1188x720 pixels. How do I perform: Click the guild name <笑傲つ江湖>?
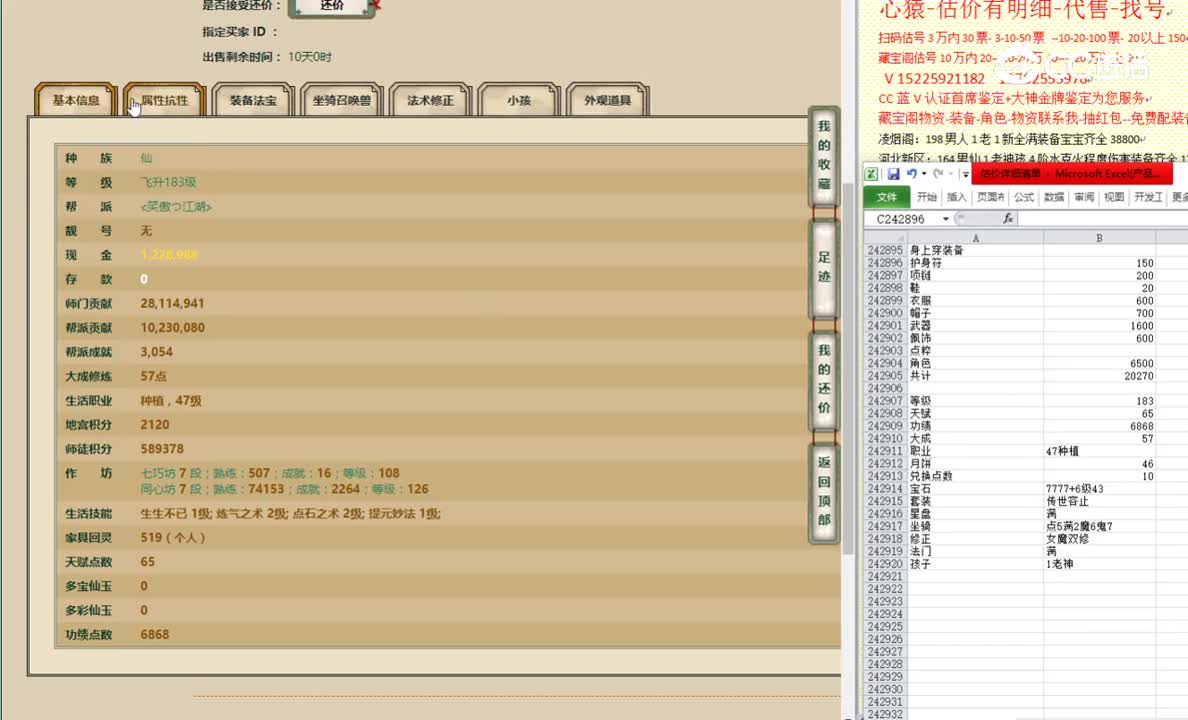click(x=176, y=206)
